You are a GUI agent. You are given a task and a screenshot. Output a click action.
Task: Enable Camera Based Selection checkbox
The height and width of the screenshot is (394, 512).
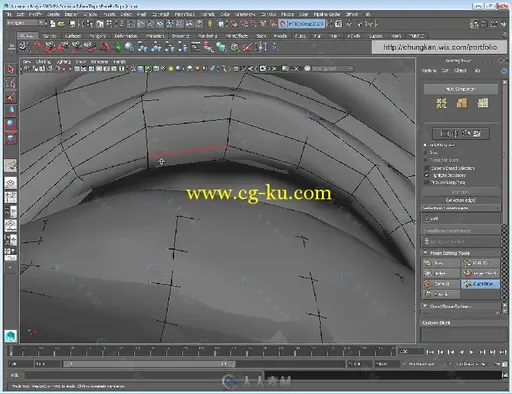click(x=426, y=168)
